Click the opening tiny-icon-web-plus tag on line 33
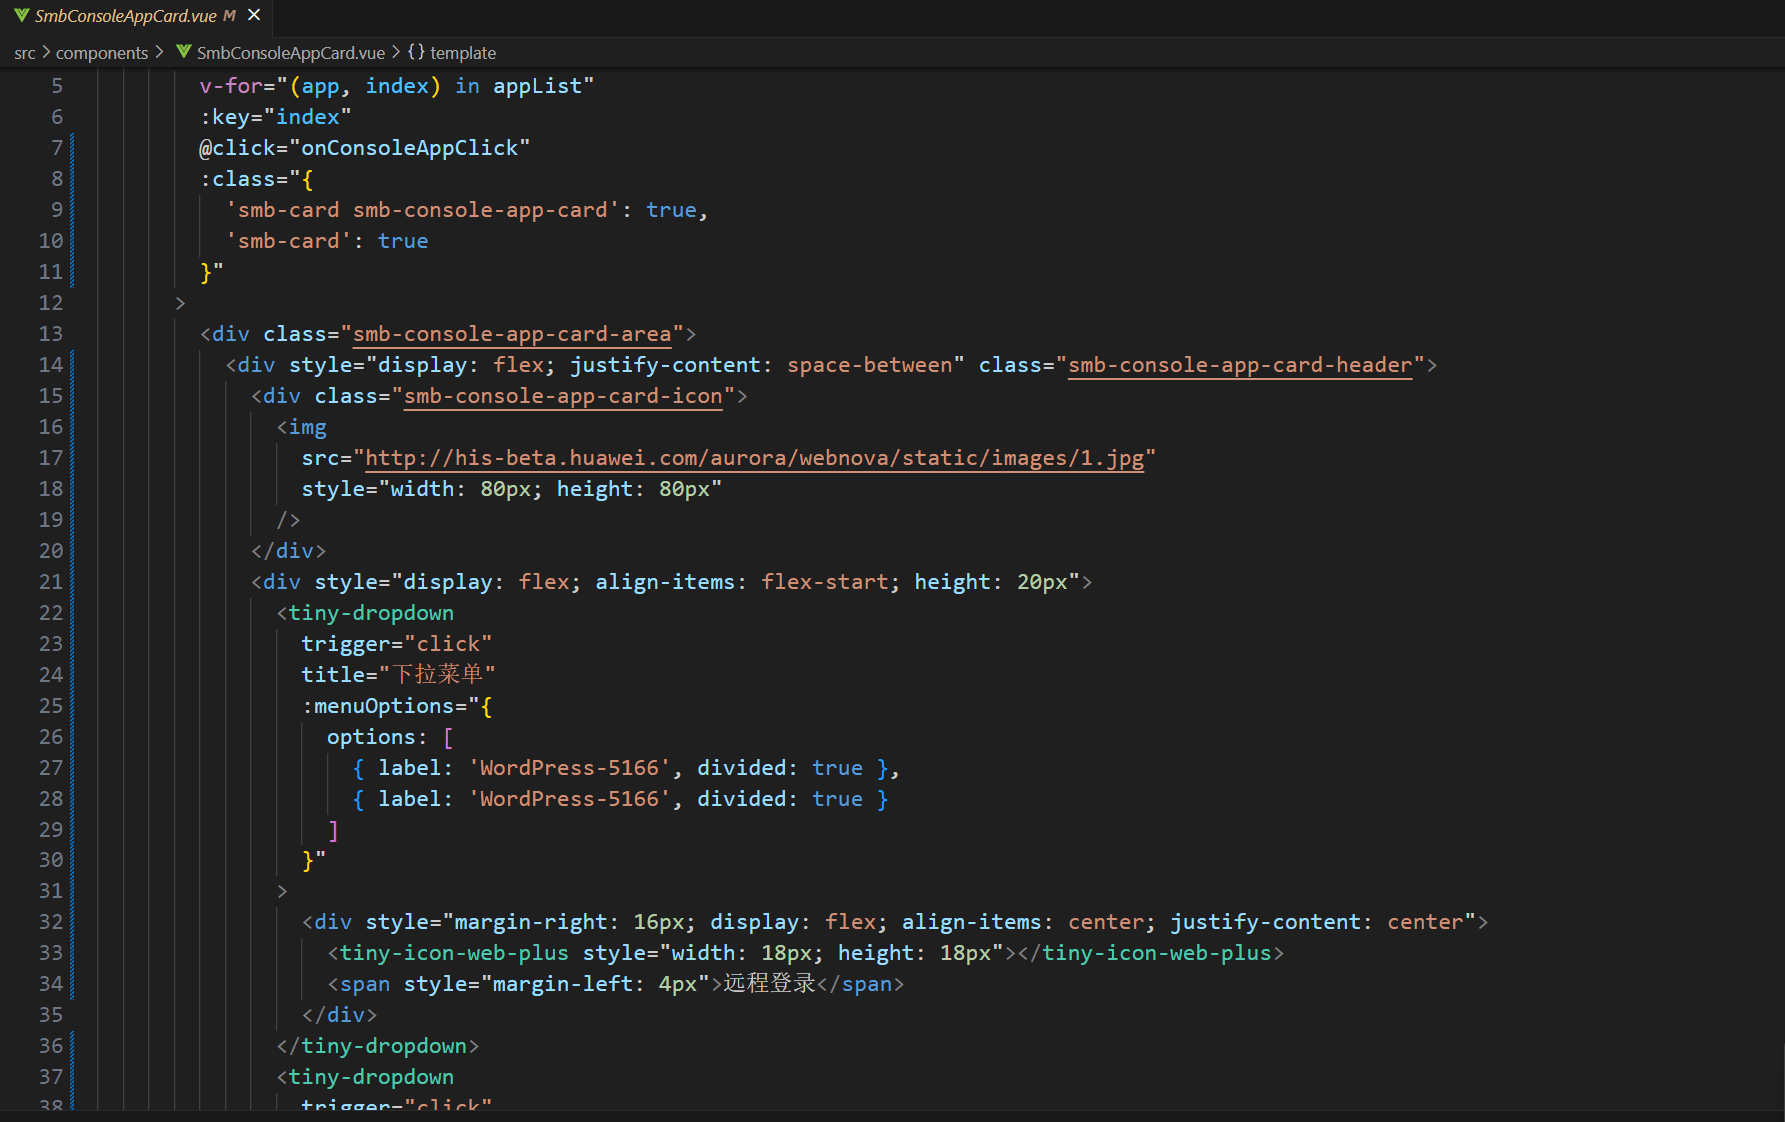 tap(454, 953)
